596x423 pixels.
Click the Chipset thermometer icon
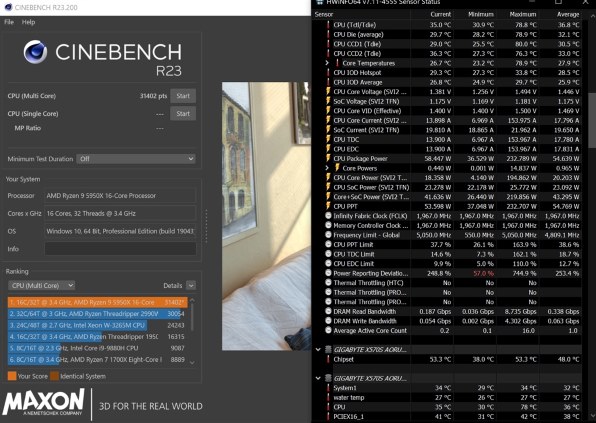(x=328, y=359)
